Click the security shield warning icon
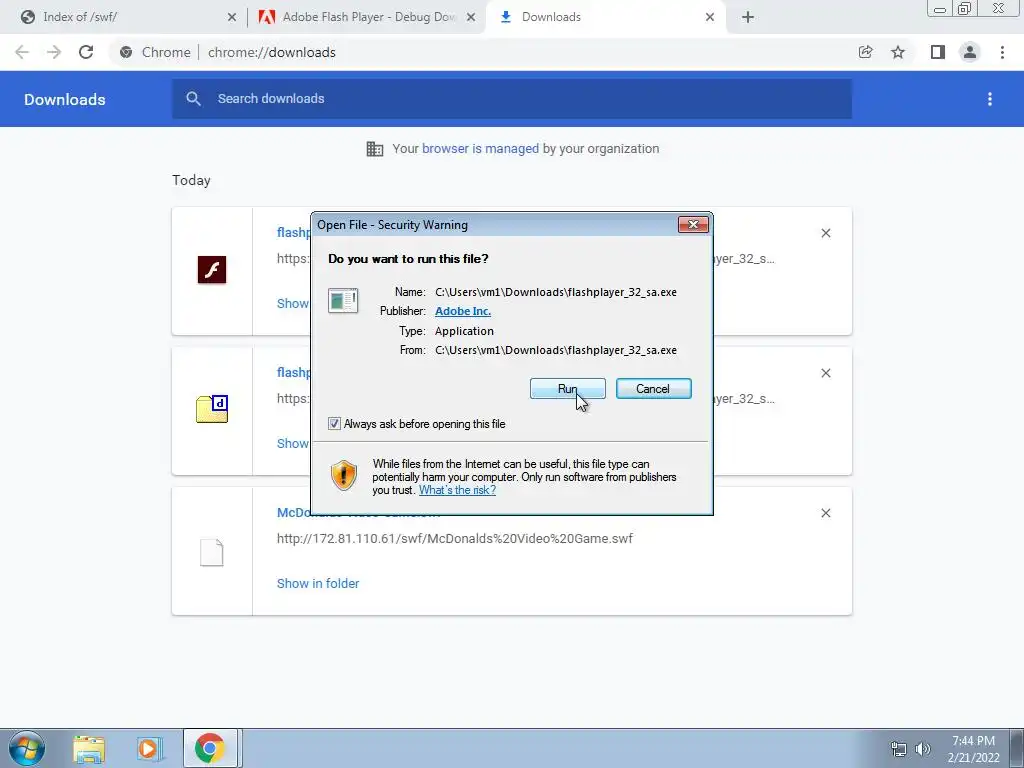The width and height of the screenshot is (1024, 768). pos(344,475)
